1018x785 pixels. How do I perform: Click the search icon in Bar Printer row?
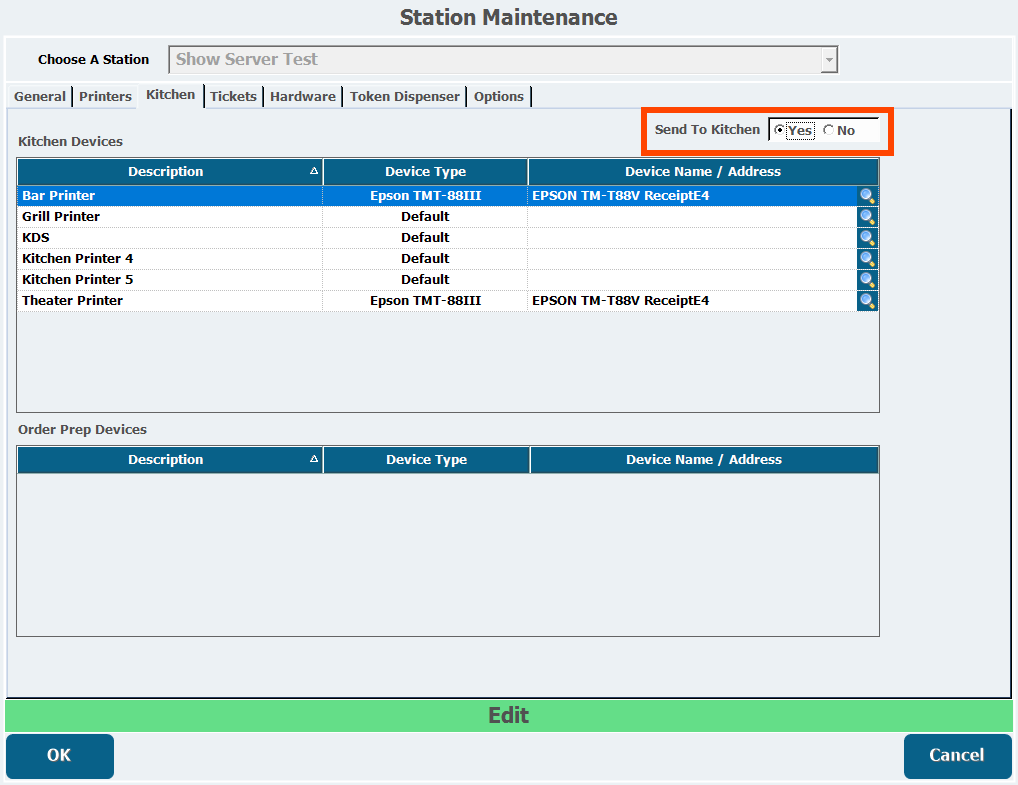[867, 196]
